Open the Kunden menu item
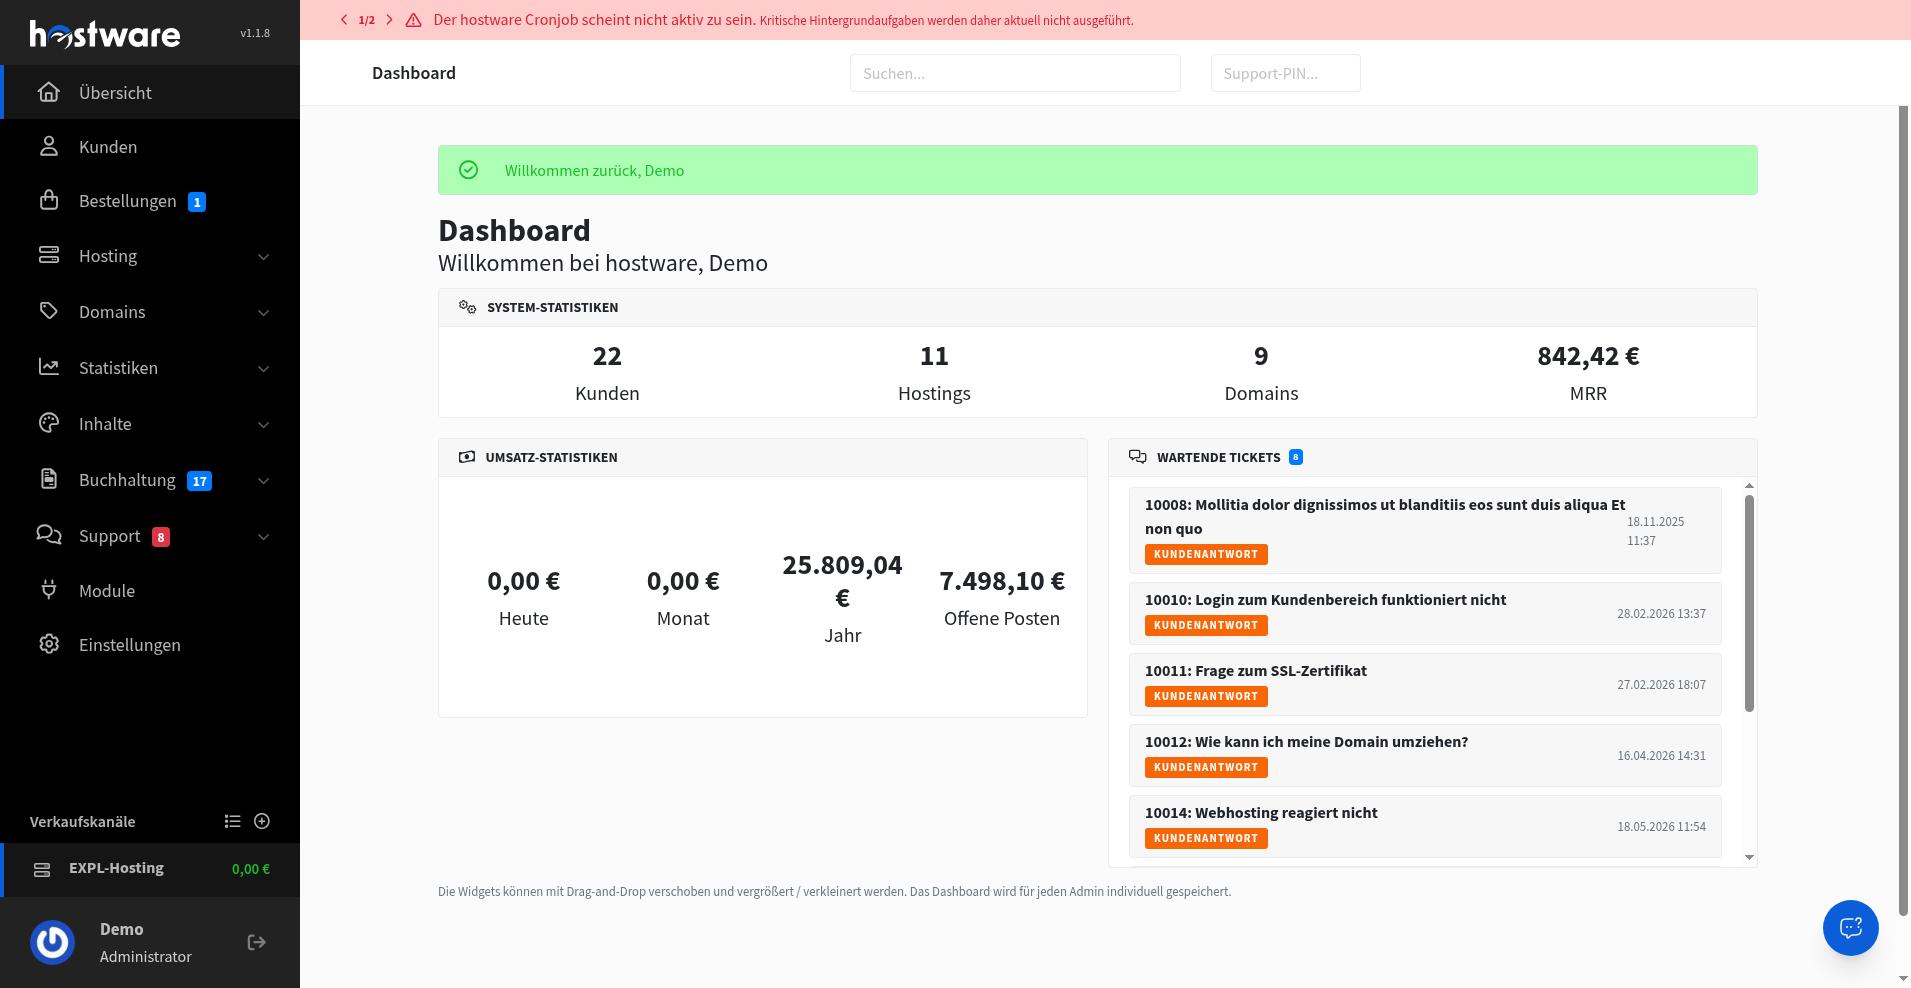 click(x=150, y=146)
